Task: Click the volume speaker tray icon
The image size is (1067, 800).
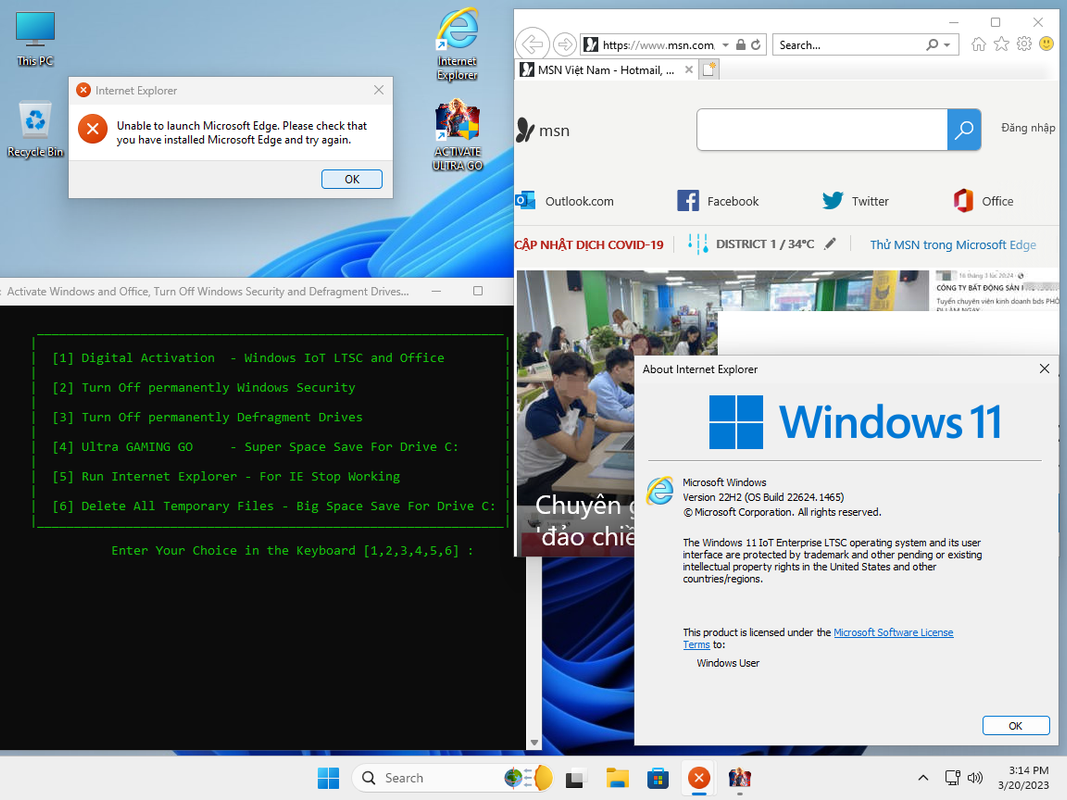Action: tap(975, 778)
